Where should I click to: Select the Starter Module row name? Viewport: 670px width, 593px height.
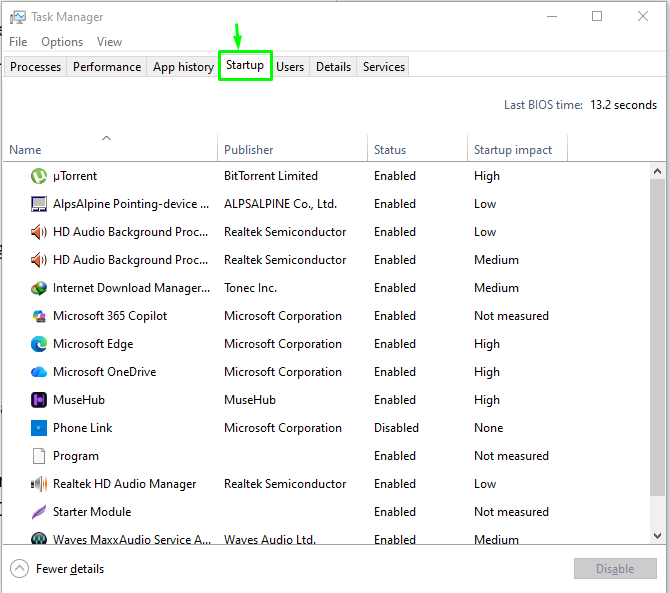tap(92, 512)
